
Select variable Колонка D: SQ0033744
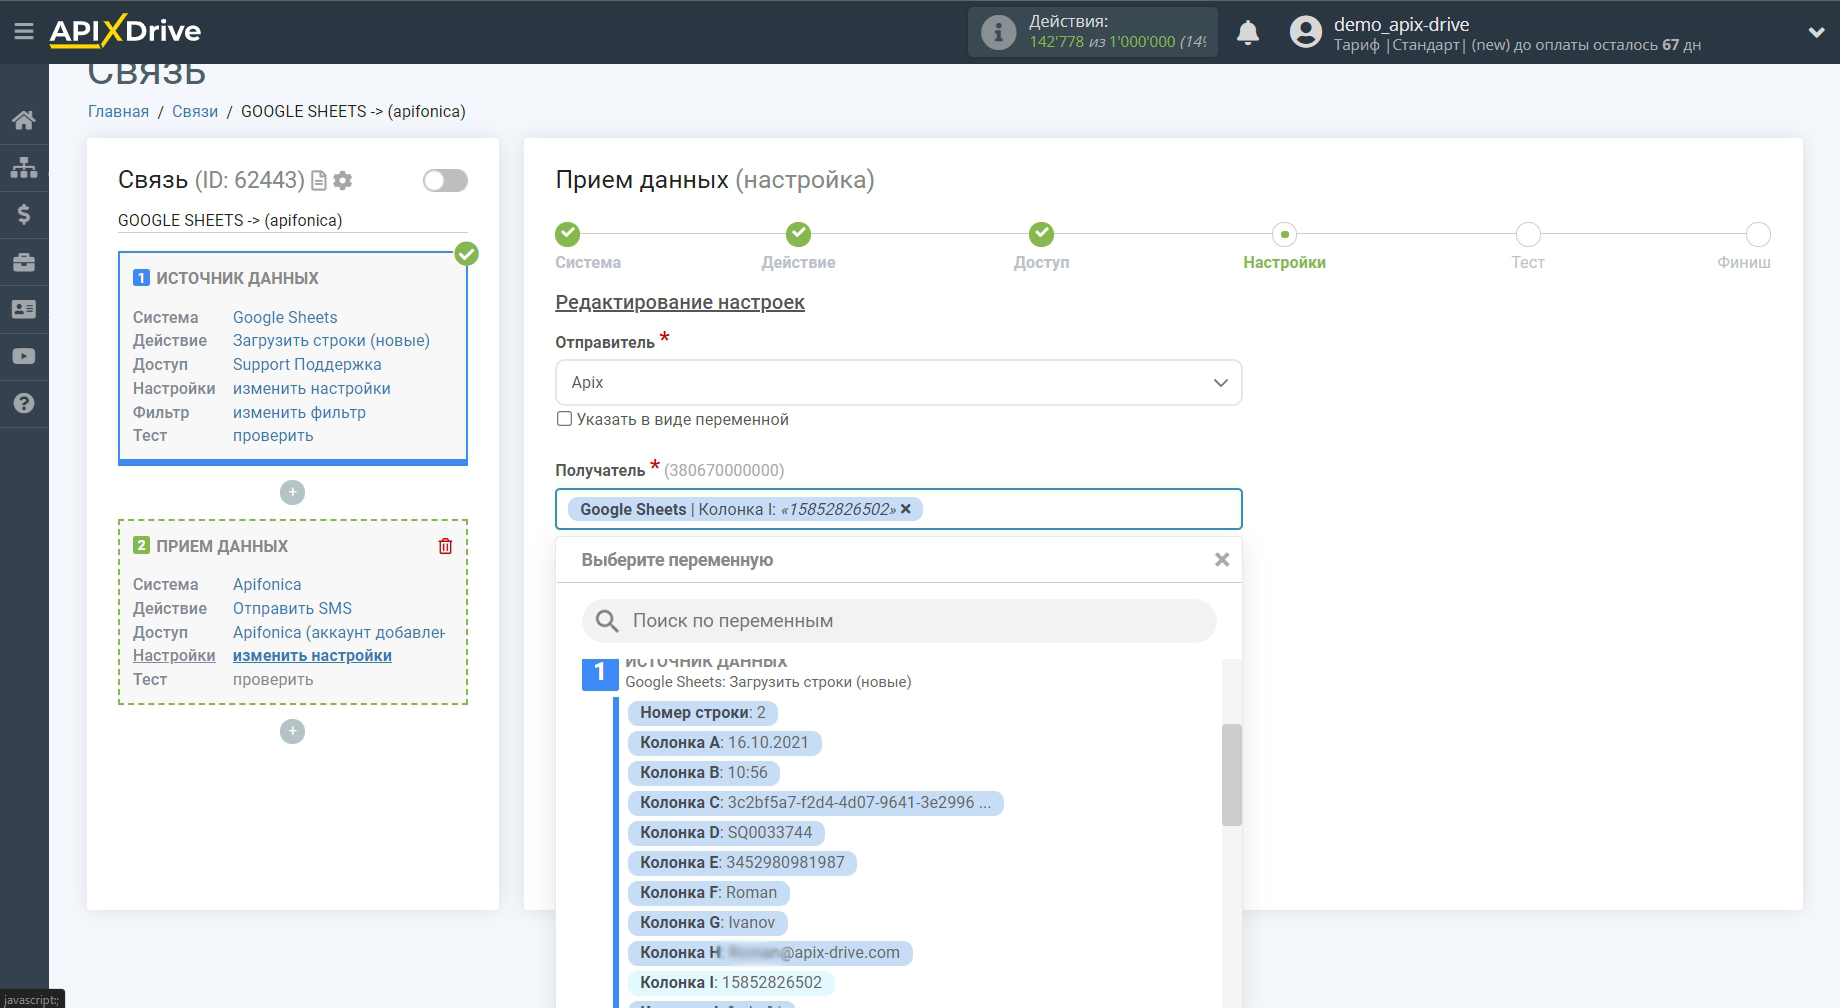(x=726, y=833)
